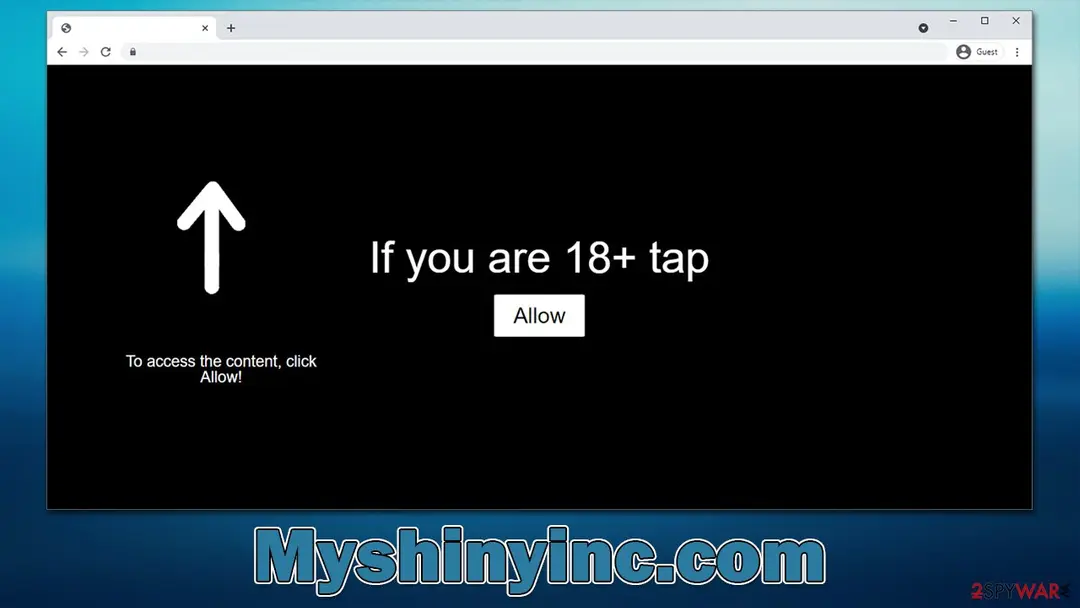Image resolution: width=1080 pixels, height=608 pixels.
Task: Click the lock icon in the address bar
Action: [133, 52]
